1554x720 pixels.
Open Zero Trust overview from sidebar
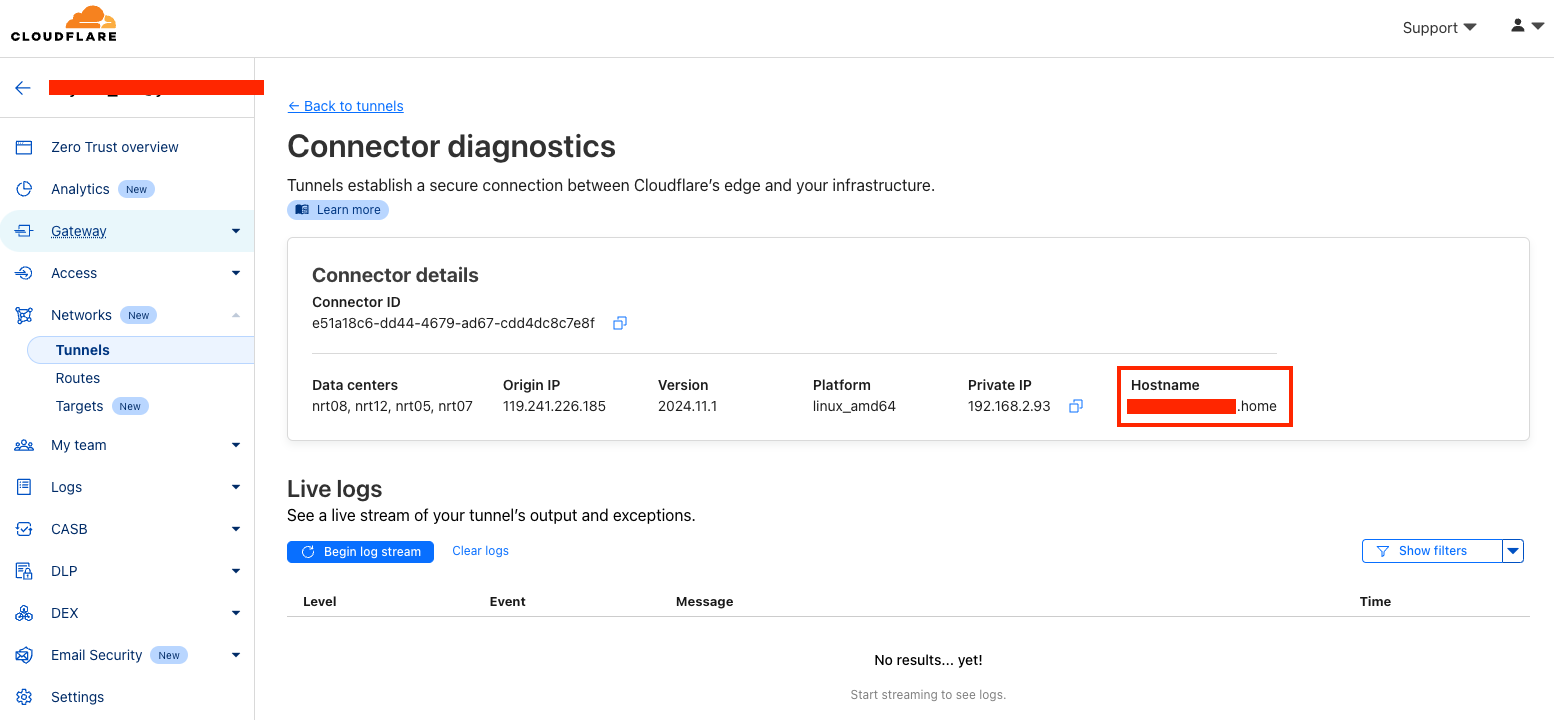click(114, 146)
